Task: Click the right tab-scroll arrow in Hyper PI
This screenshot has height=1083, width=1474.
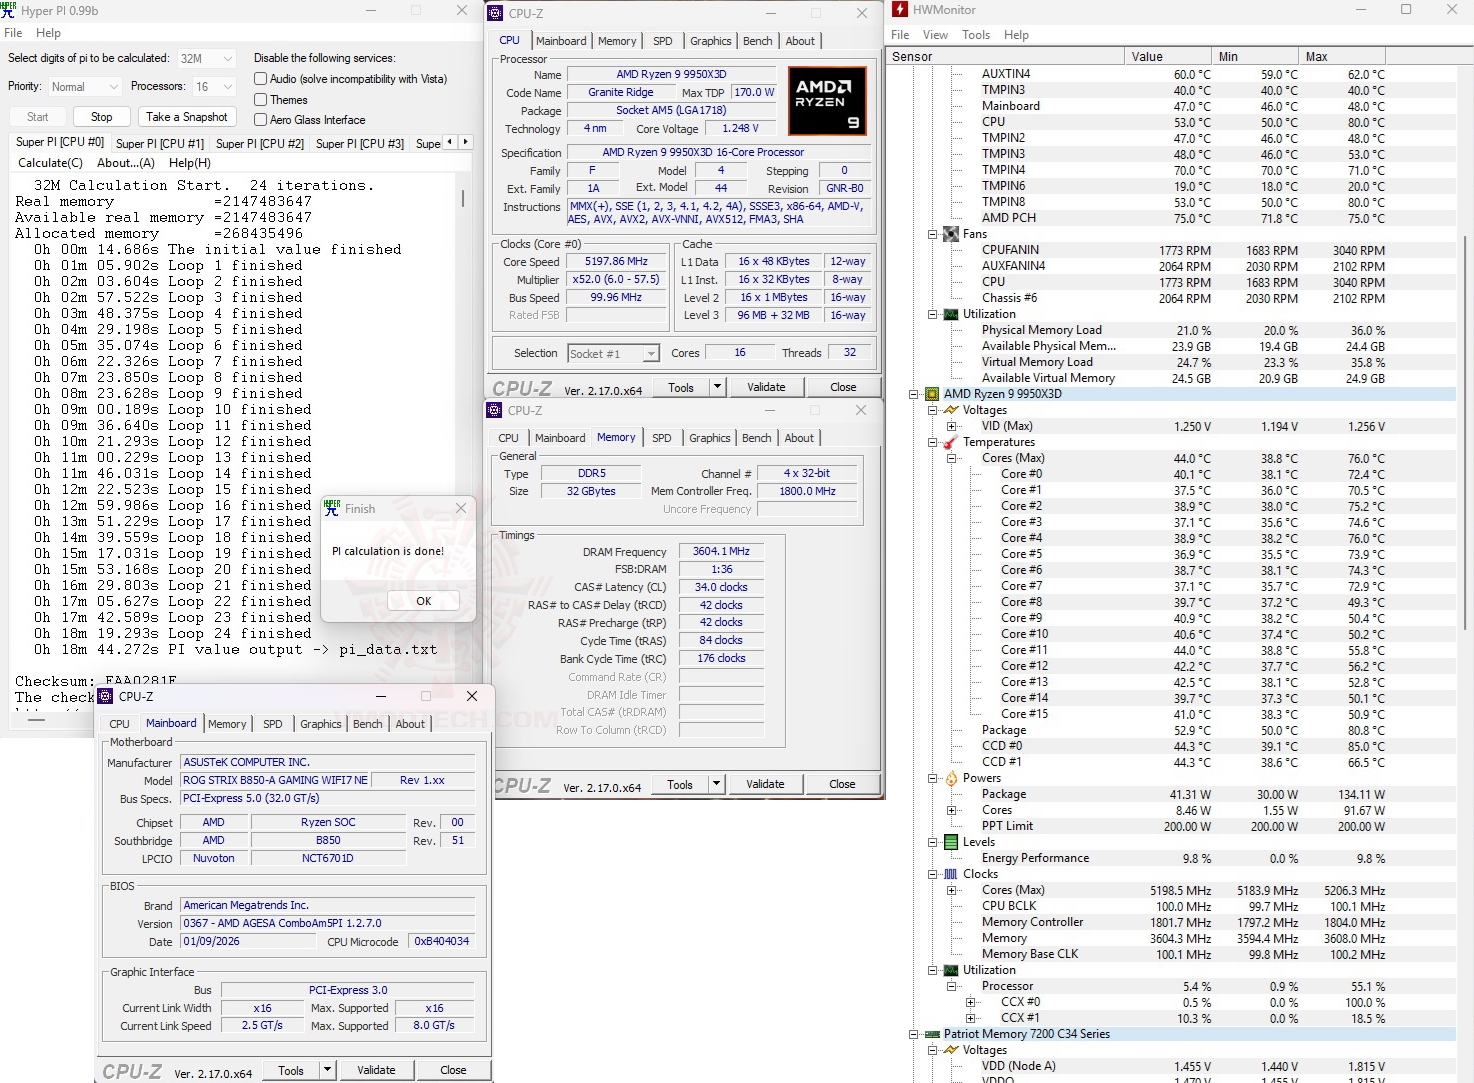Action: click(x=464, y=142)
